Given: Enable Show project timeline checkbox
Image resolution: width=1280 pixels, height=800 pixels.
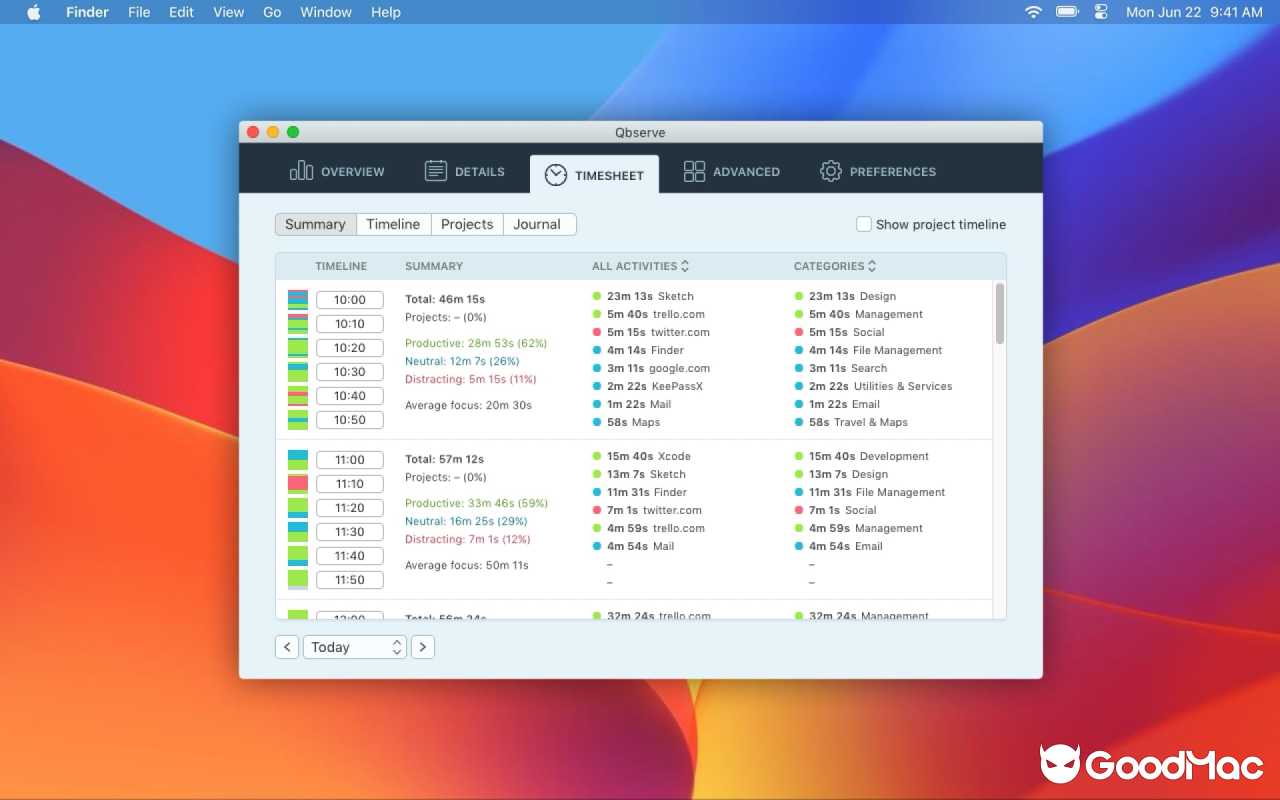Looking at the screenshot, I should coord(864,224).
